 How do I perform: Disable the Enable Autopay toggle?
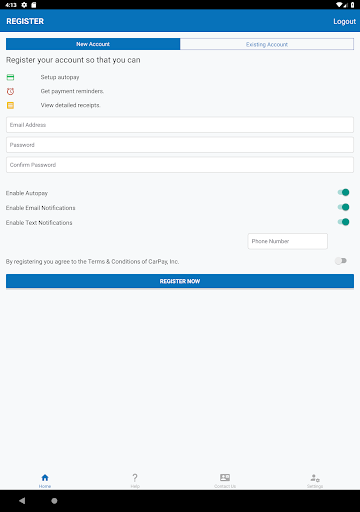(343, 192)
